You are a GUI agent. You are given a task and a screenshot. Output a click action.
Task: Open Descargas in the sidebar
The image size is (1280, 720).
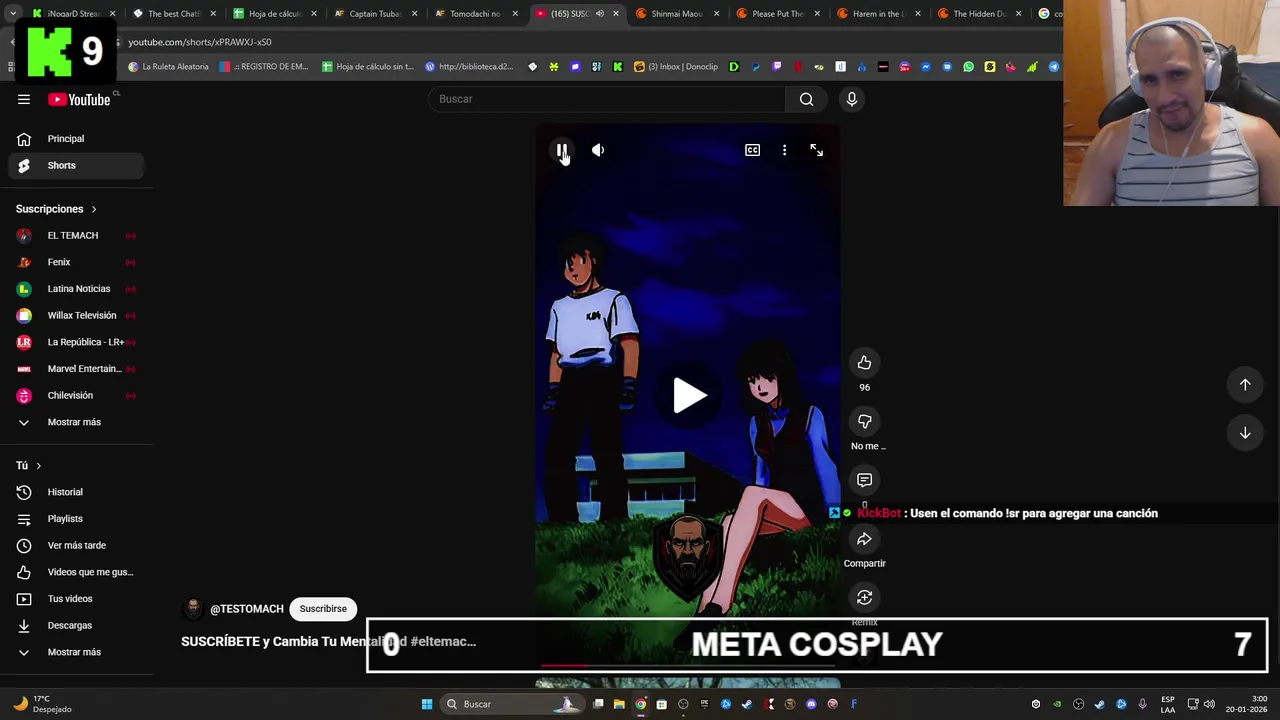(76, 625)
